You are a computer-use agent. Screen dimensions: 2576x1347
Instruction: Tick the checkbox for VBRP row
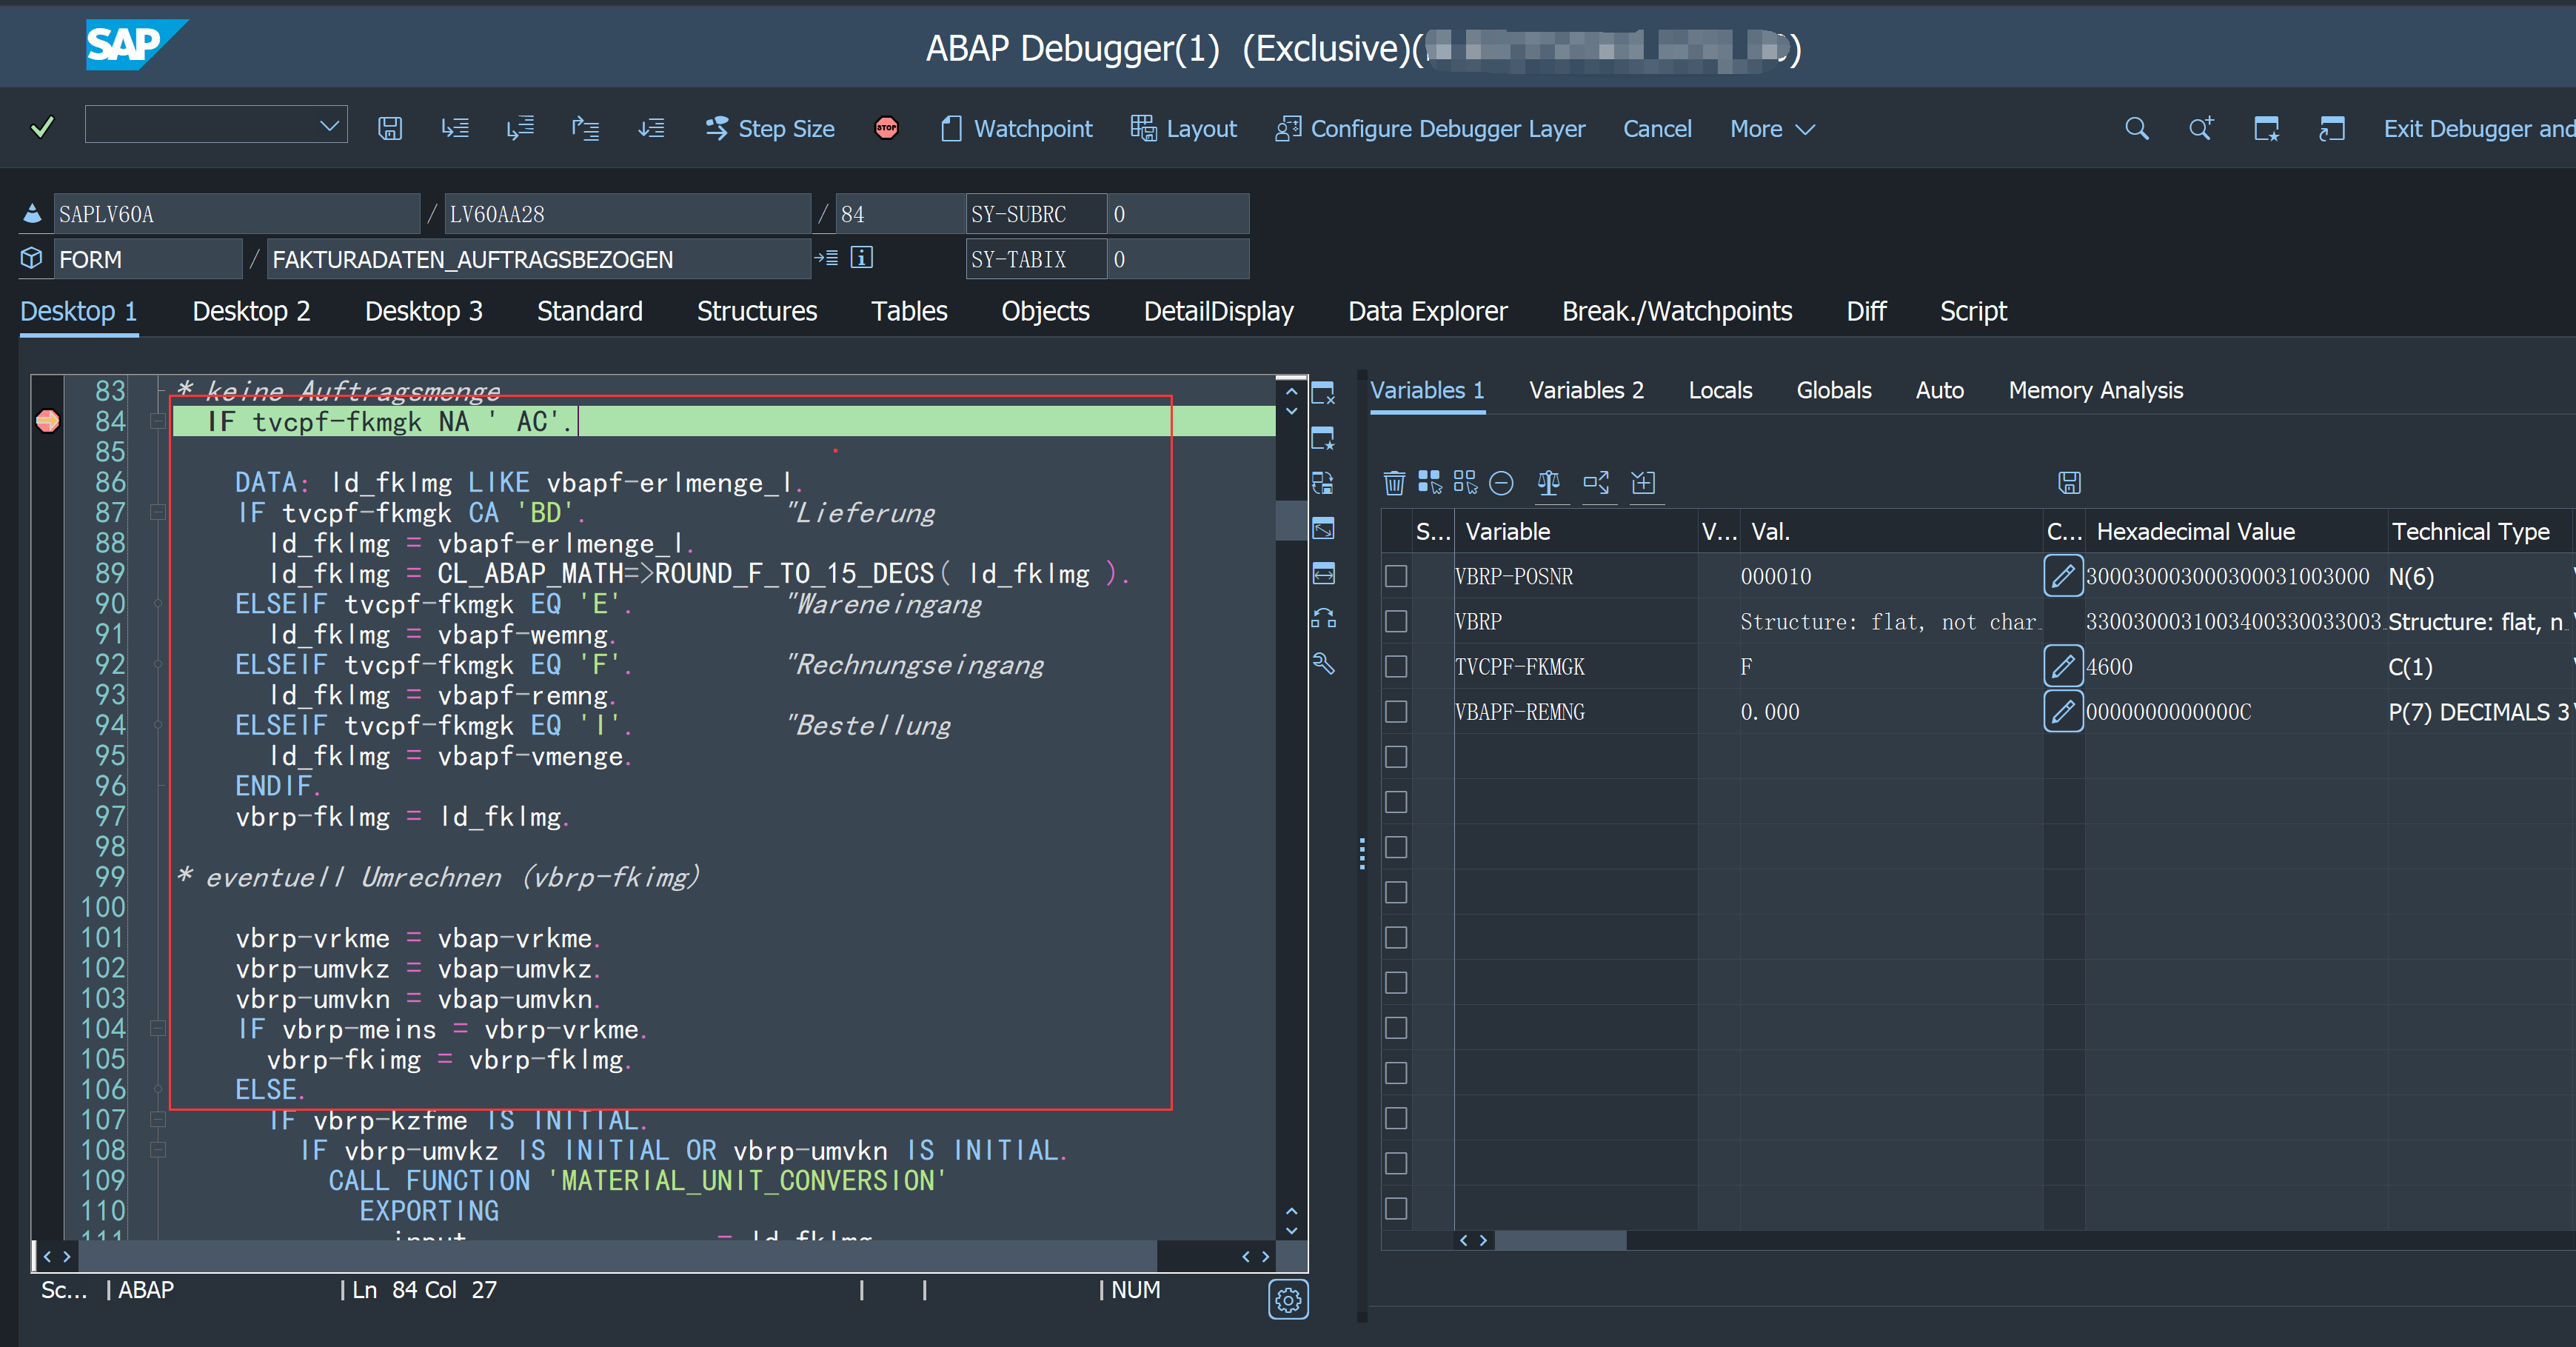click(x=1396, y=622)
